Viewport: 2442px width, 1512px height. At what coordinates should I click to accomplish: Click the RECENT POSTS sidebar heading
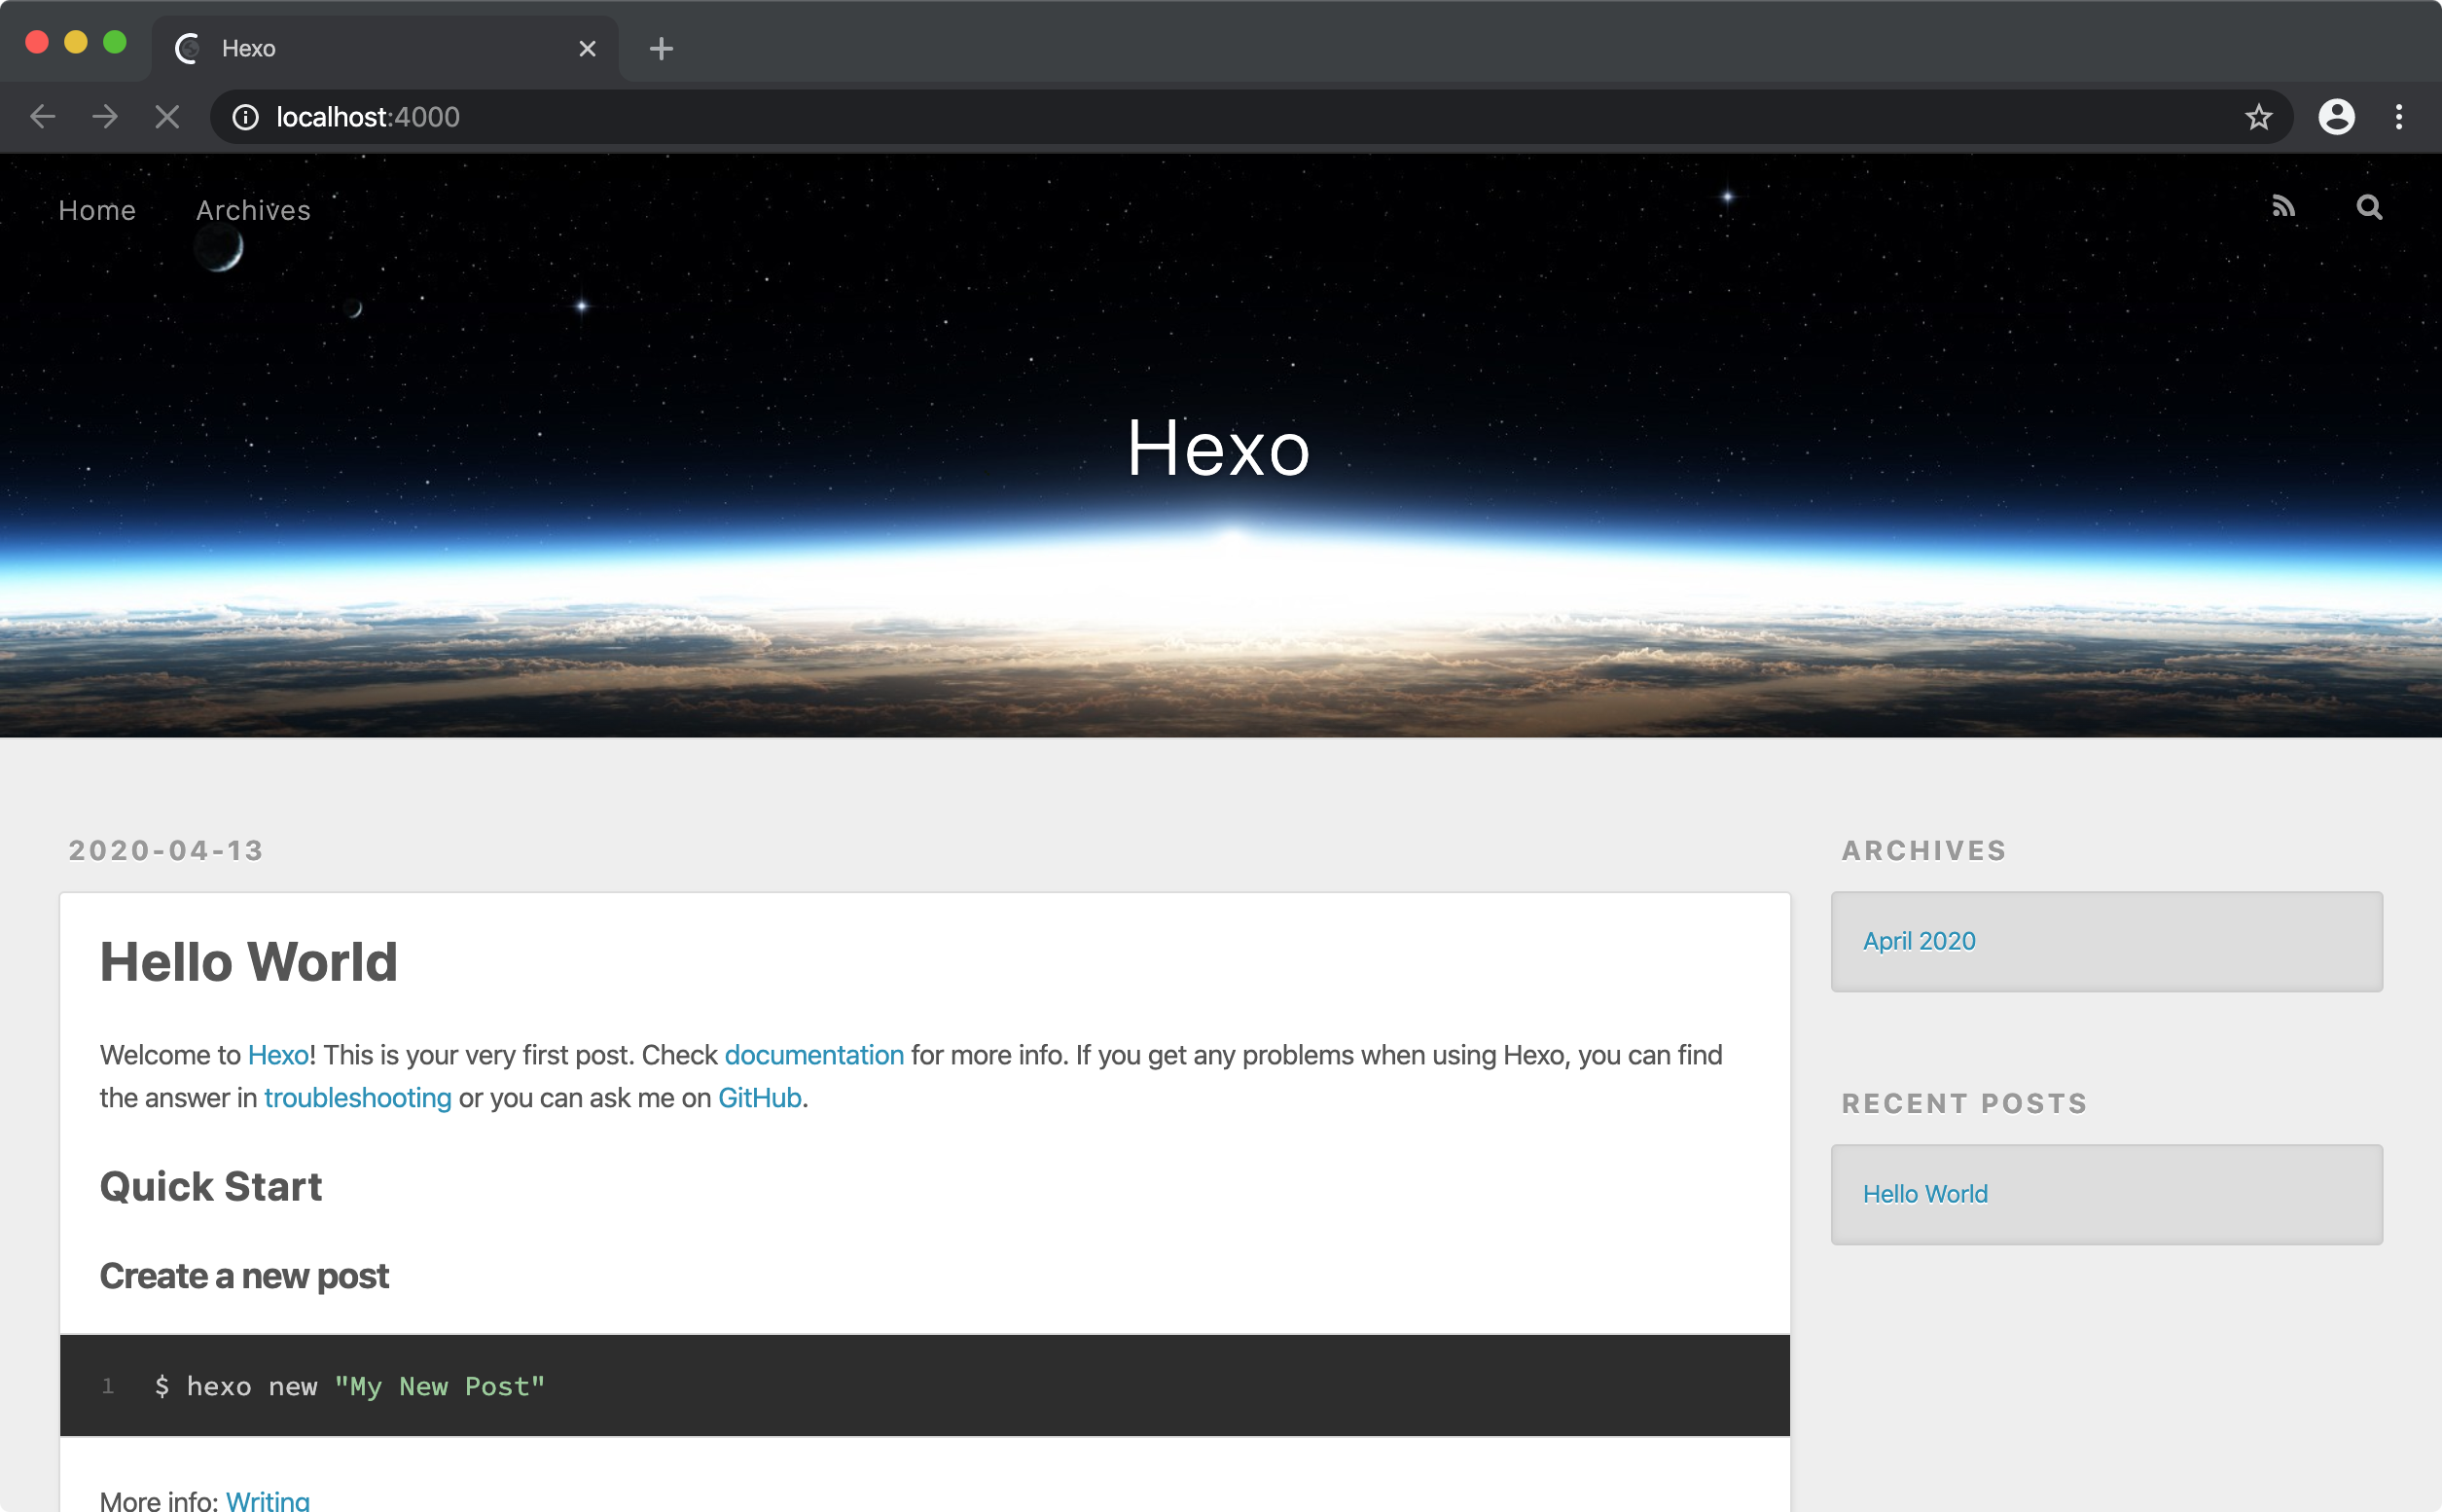pos(1965,1103)
